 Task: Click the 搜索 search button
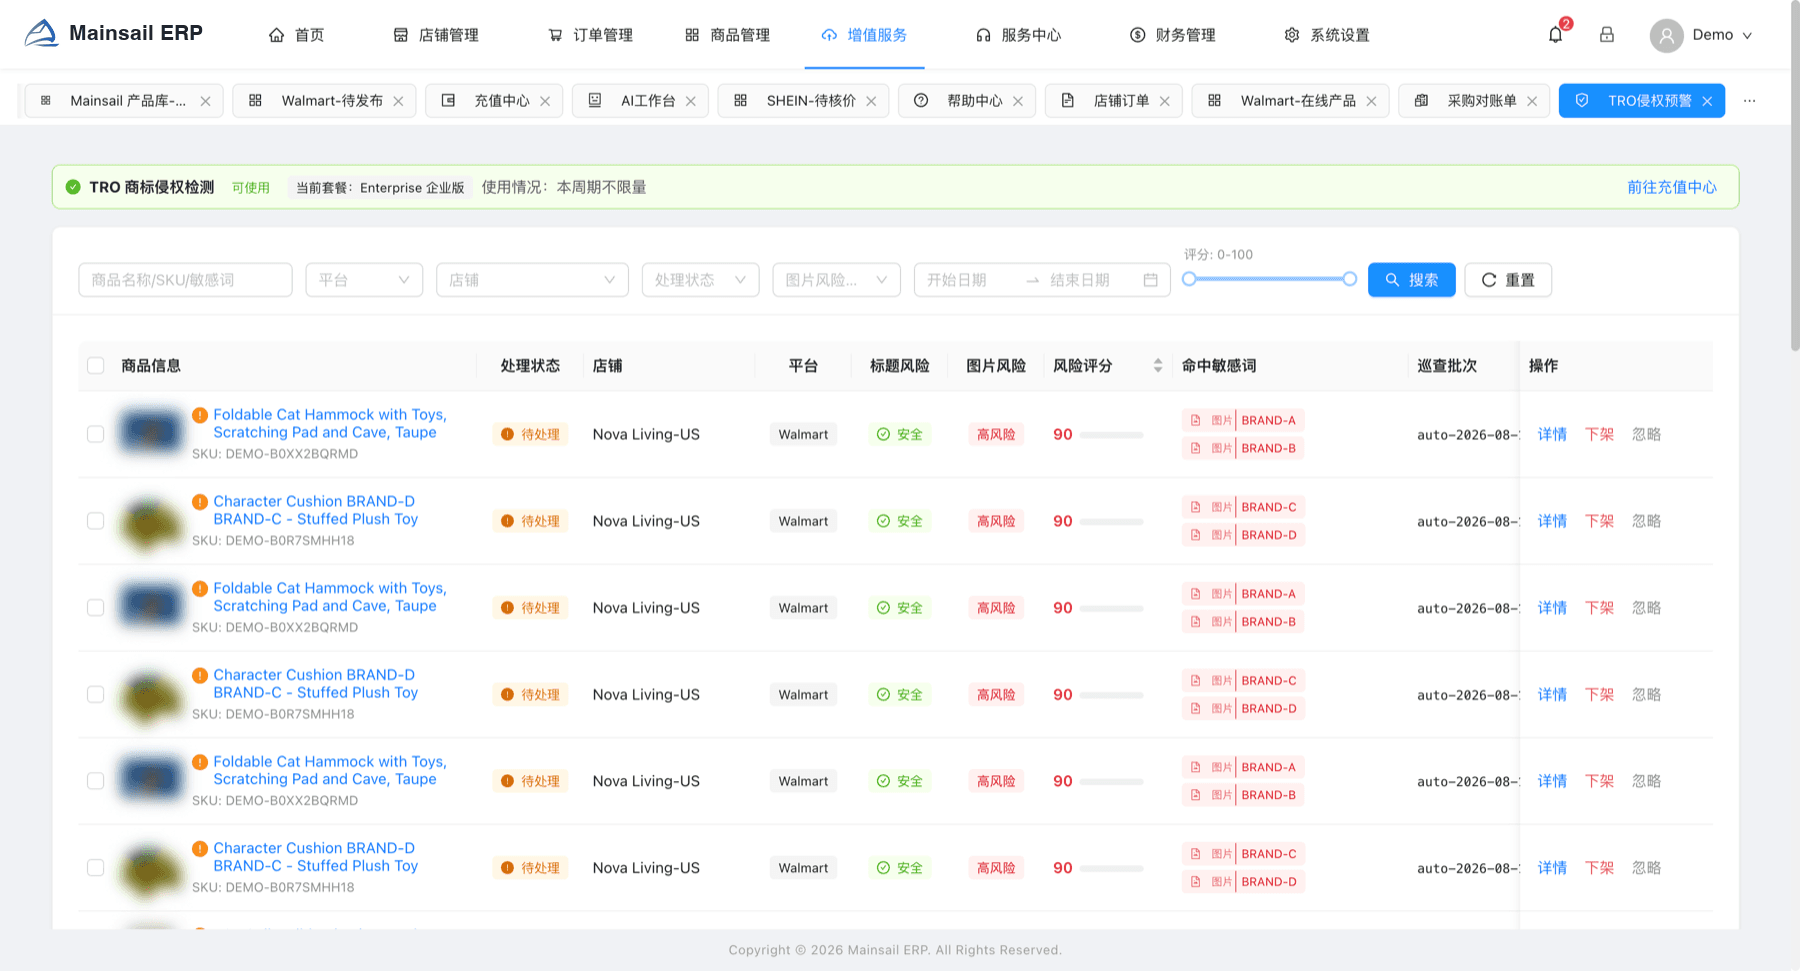click(1412, 280)
